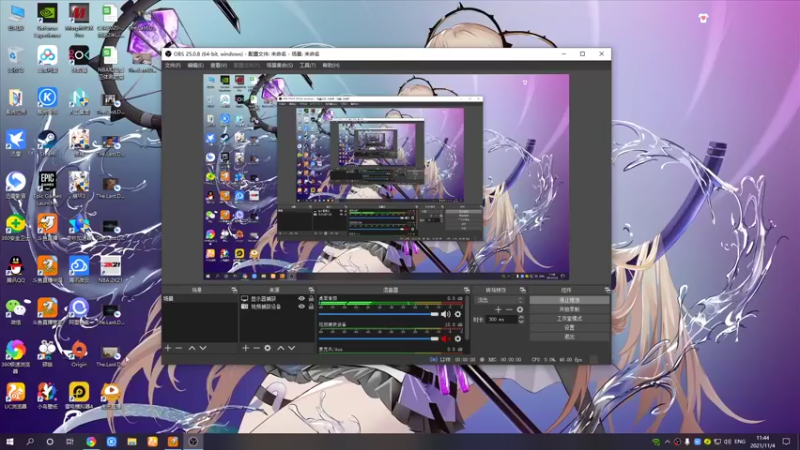Open the View menu in OBS

(218, 65)
